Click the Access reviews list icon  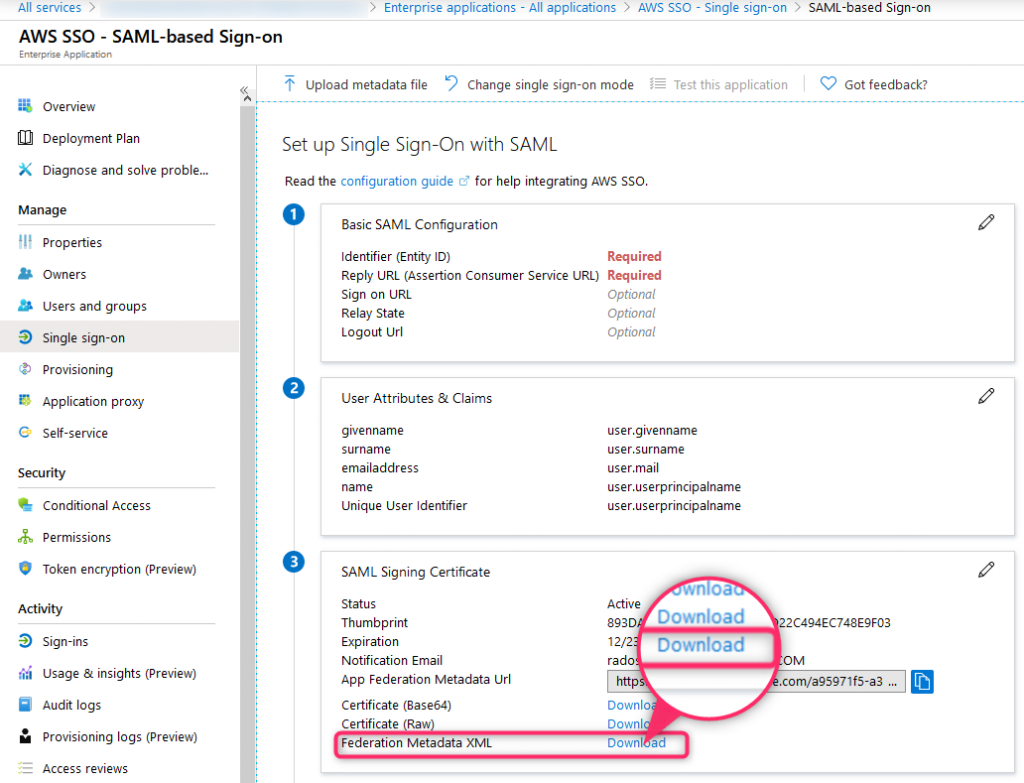(x=25, y=768)
